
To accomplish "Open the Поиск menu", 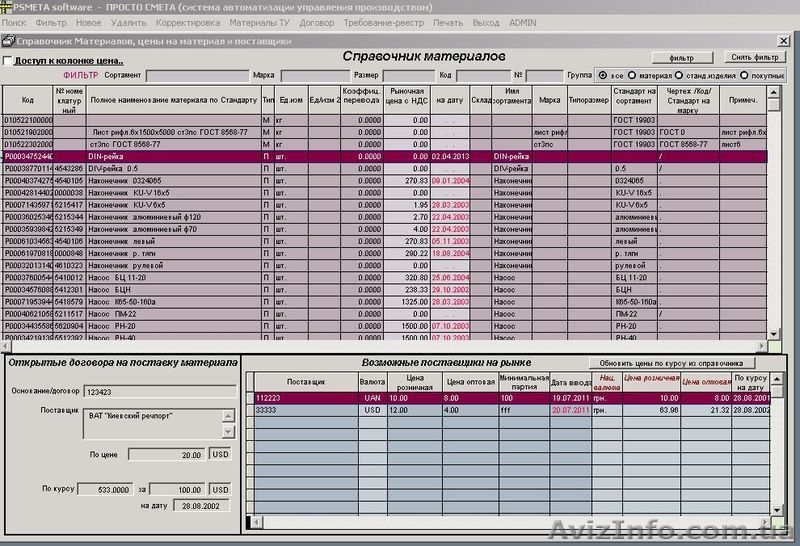I will coord(14,21).
